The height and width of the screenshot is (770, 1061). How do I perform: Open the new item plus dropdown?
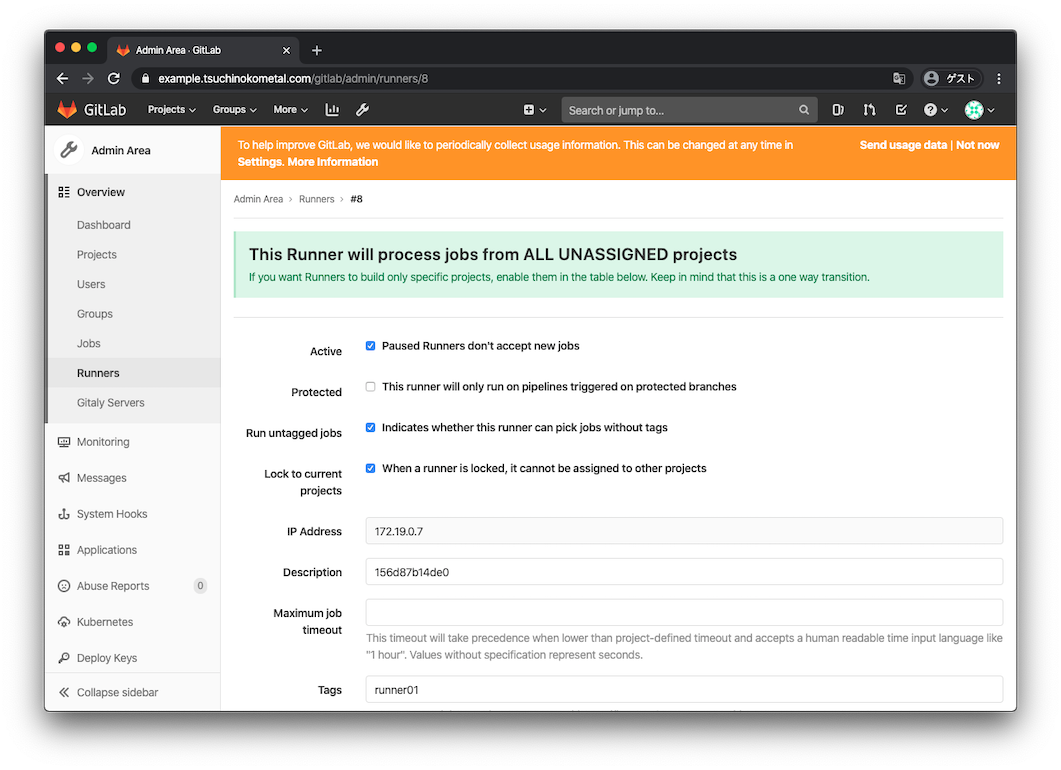(x=535, y=110)
